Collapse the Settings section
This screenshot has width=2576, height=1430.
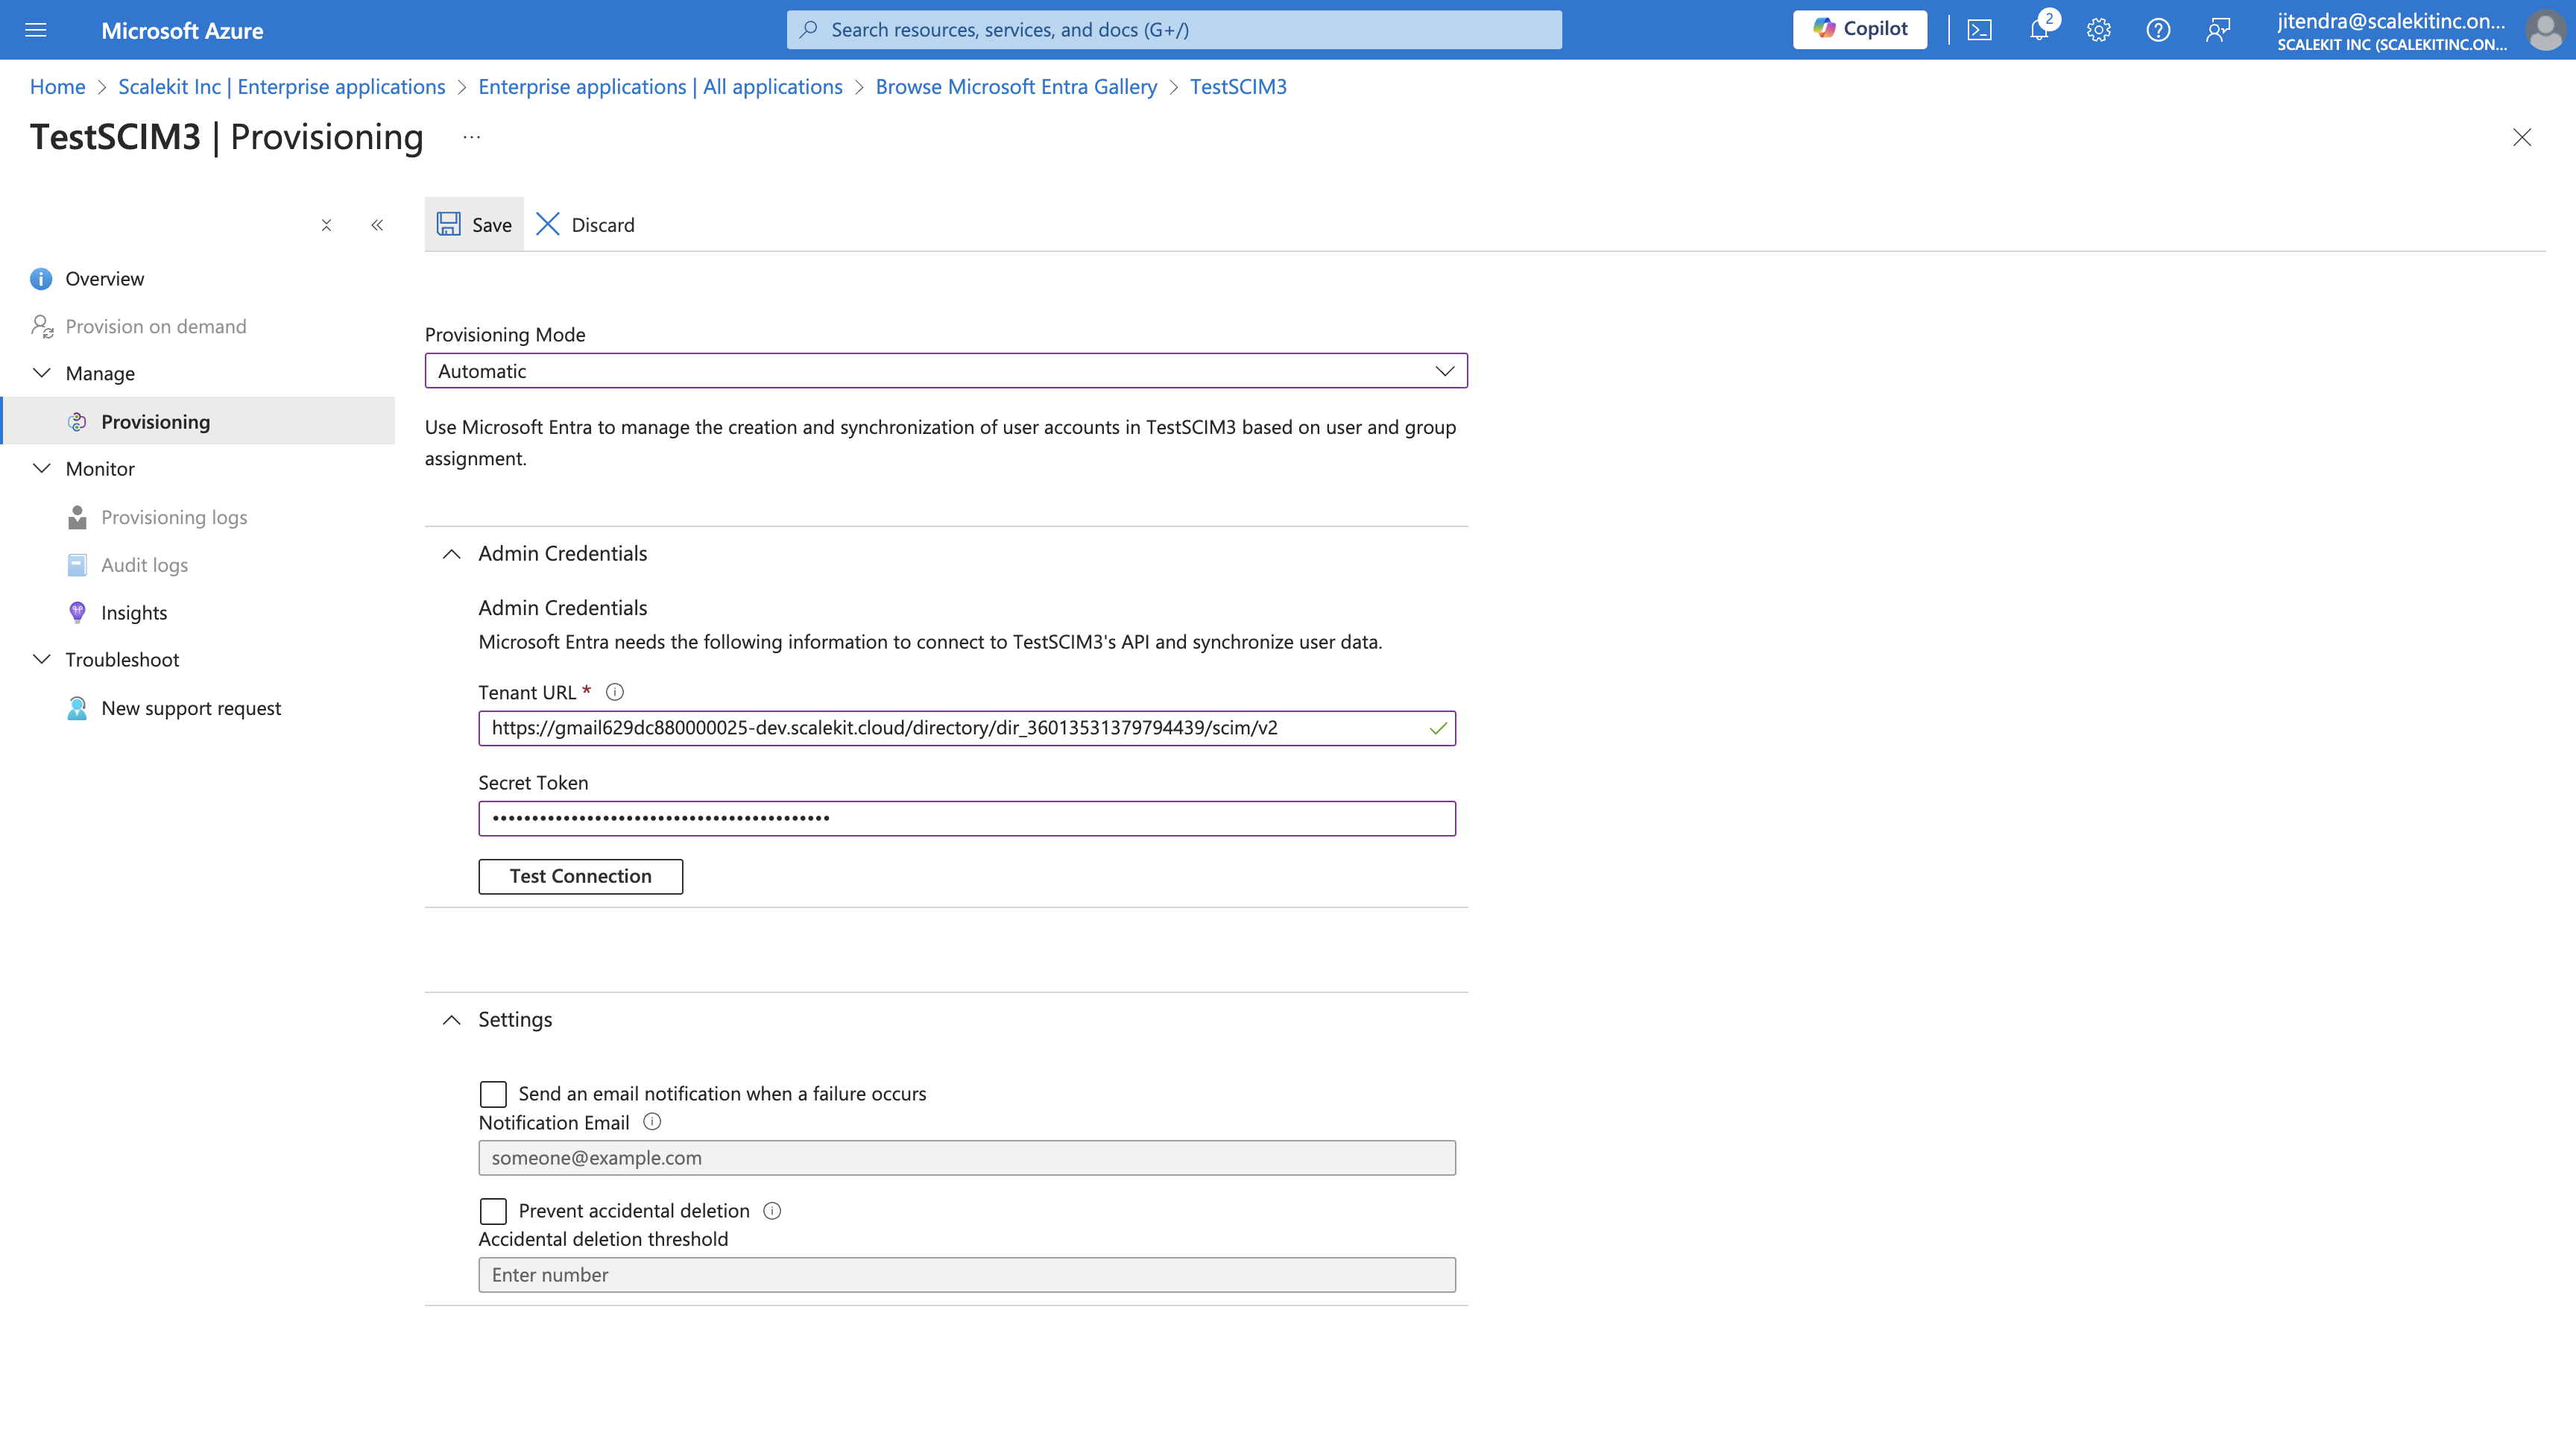(x=452, y=1020)
